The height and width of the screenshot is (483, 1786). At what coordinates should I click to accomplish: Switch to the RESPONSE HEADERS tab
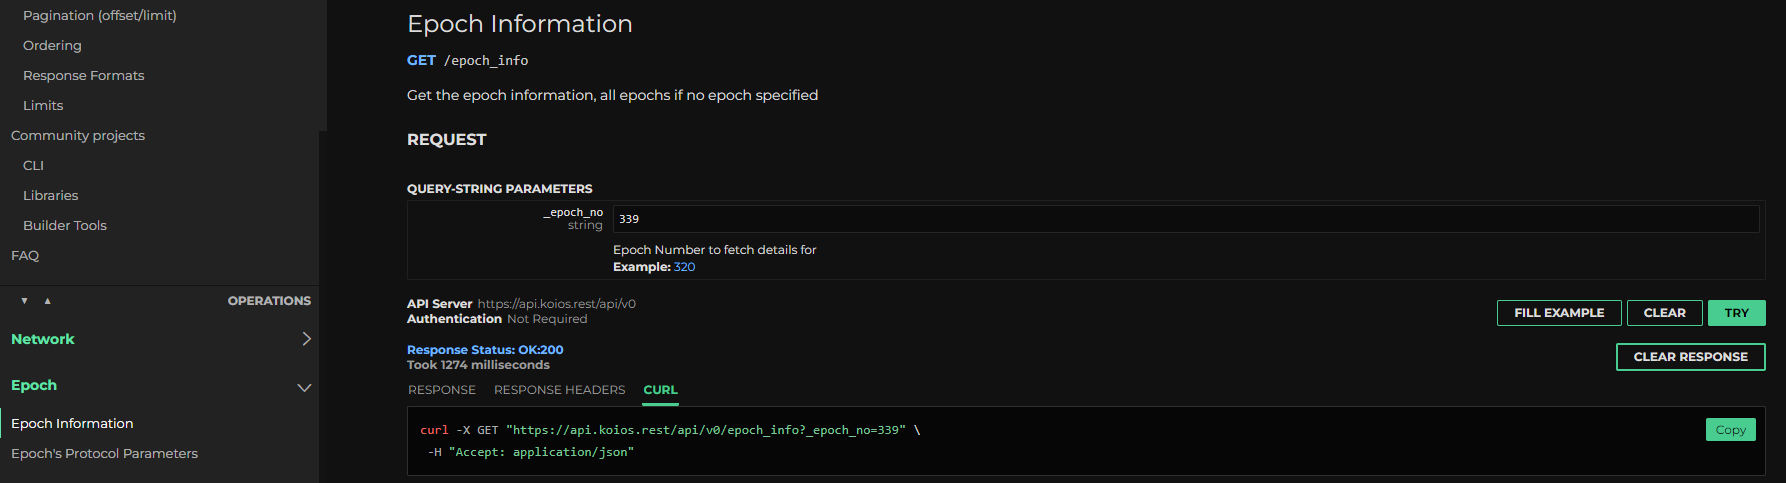(x=559, y=390)
